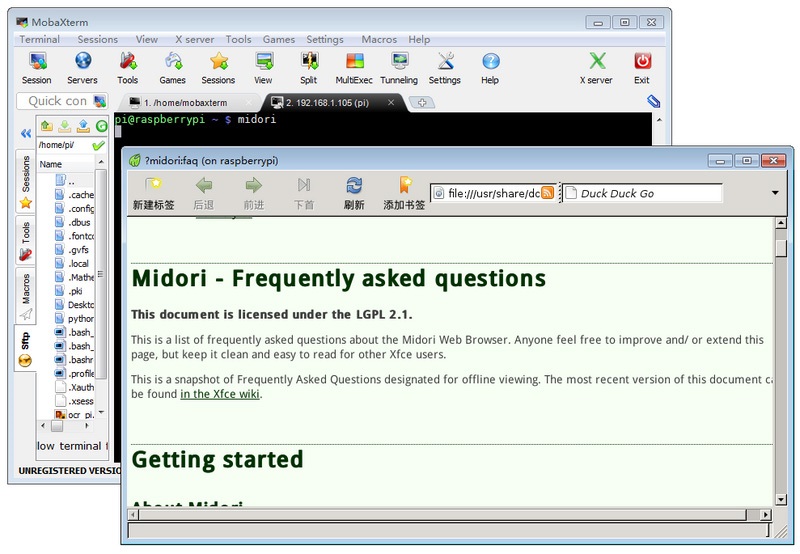Image resolution: width=800 pixels, height=554 pixels.
Task: Open the Macros vertical side tab
Action: click(x=26, y=296)
